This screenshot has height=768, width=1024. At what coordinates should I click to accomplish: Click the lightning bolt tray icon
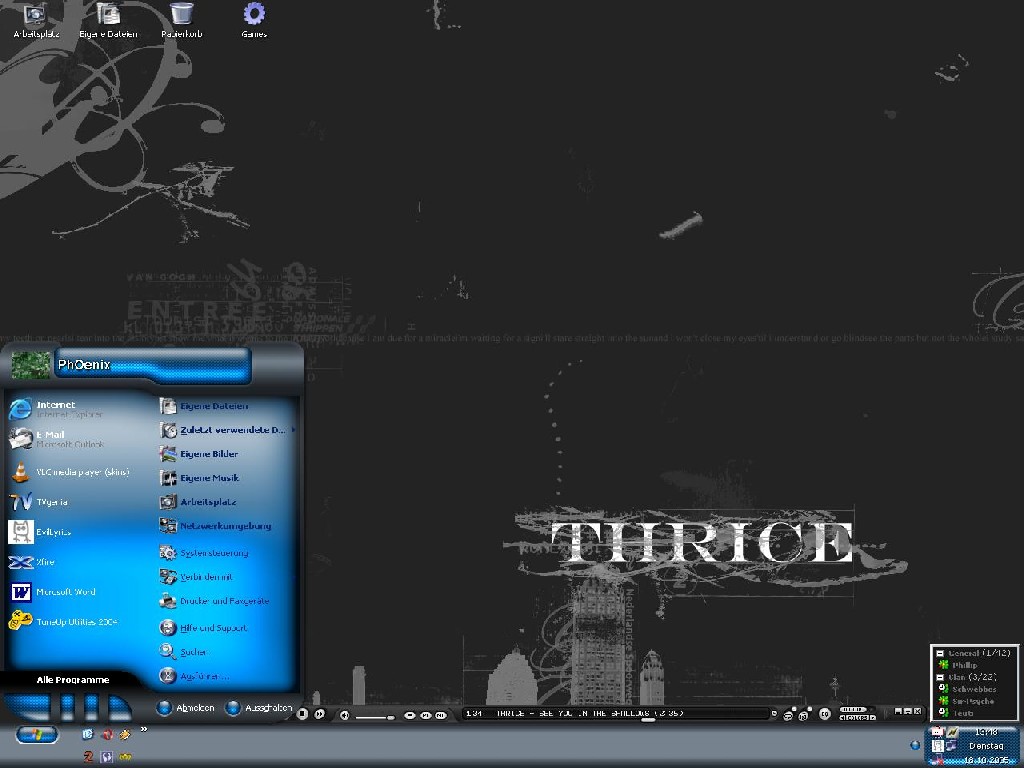tap(952, 732)
